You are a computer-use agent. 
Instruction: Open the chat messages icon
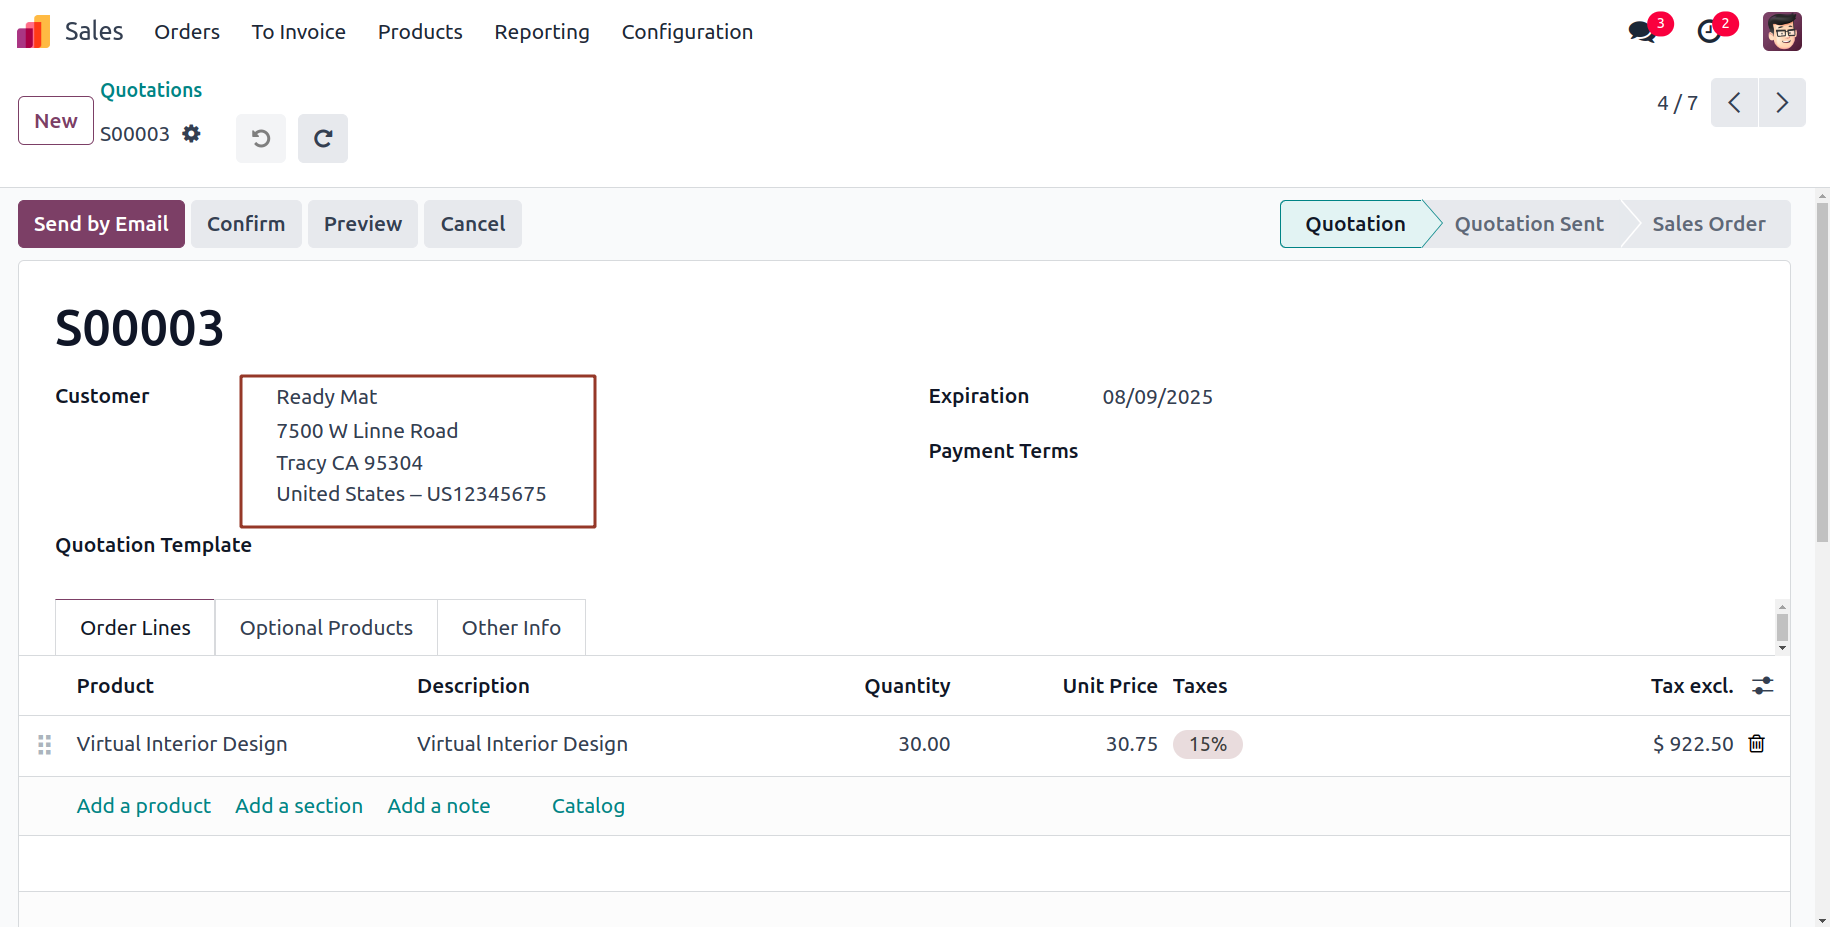(1641, 32)
